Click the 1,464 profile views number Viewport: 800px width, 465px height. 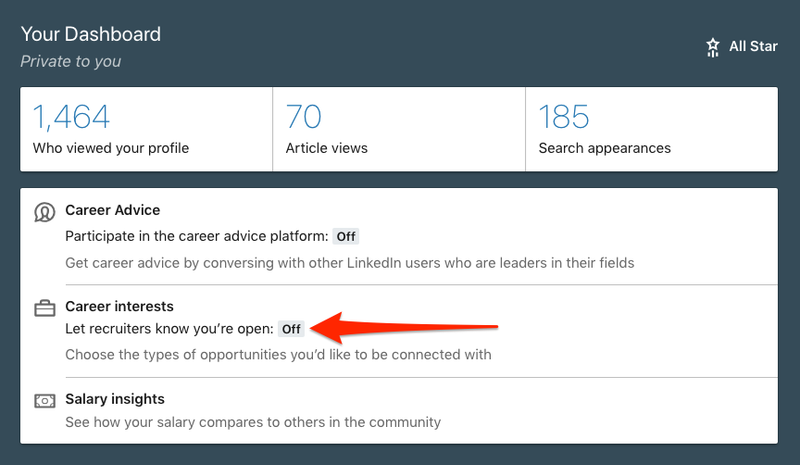tap(72, 117)
